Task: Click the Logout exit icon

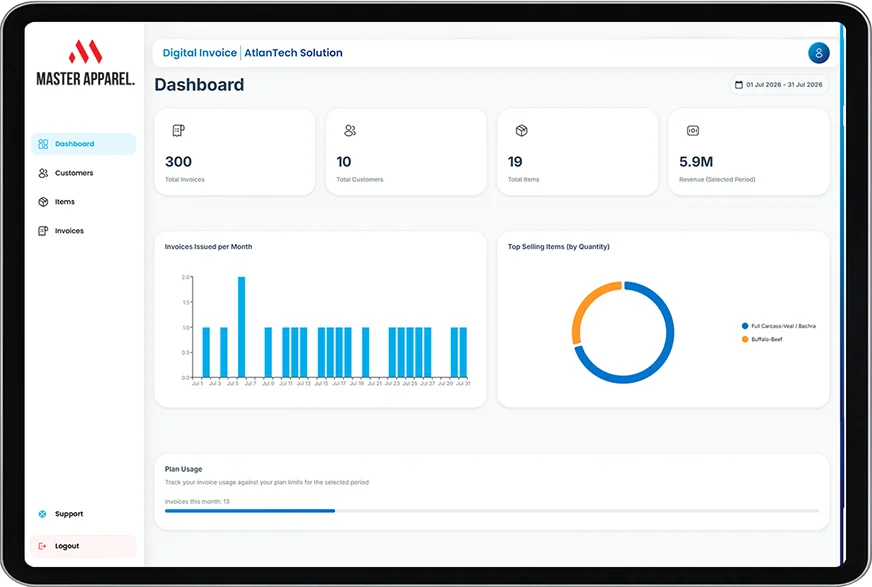Action: click(42, 546)
